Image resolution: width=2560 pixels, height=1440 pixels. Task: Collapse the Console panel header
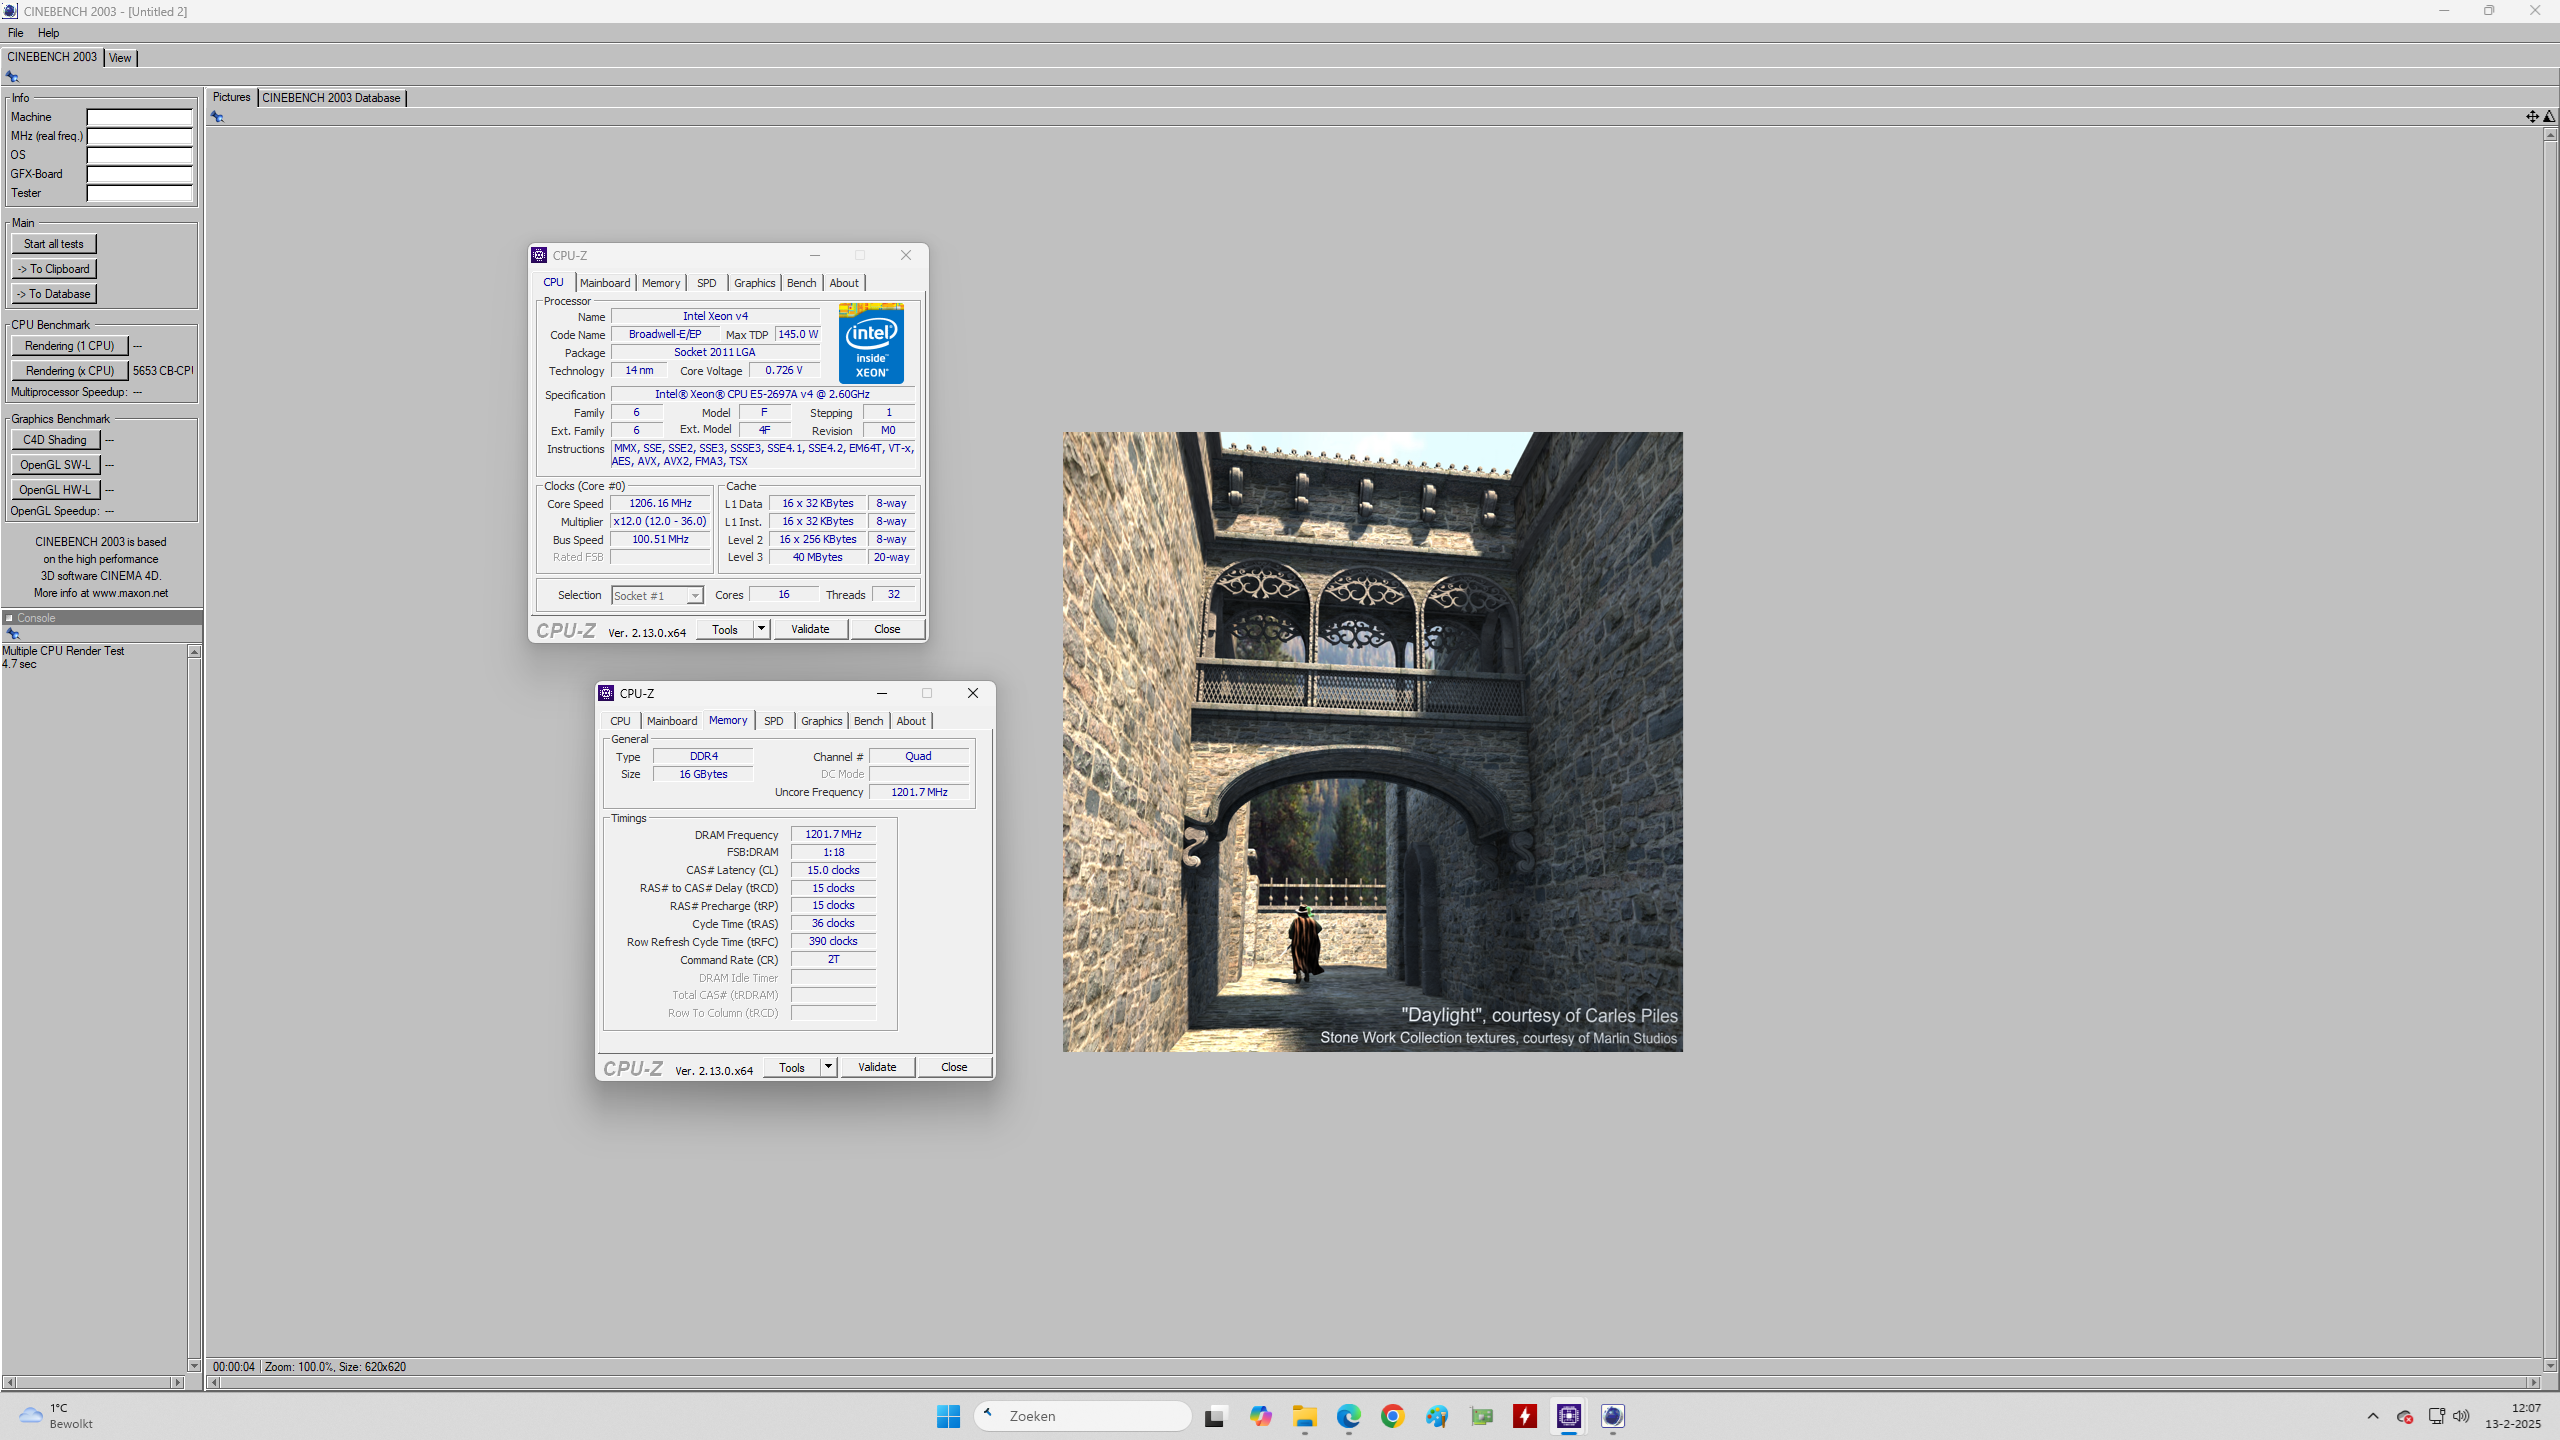pos(9,618)
